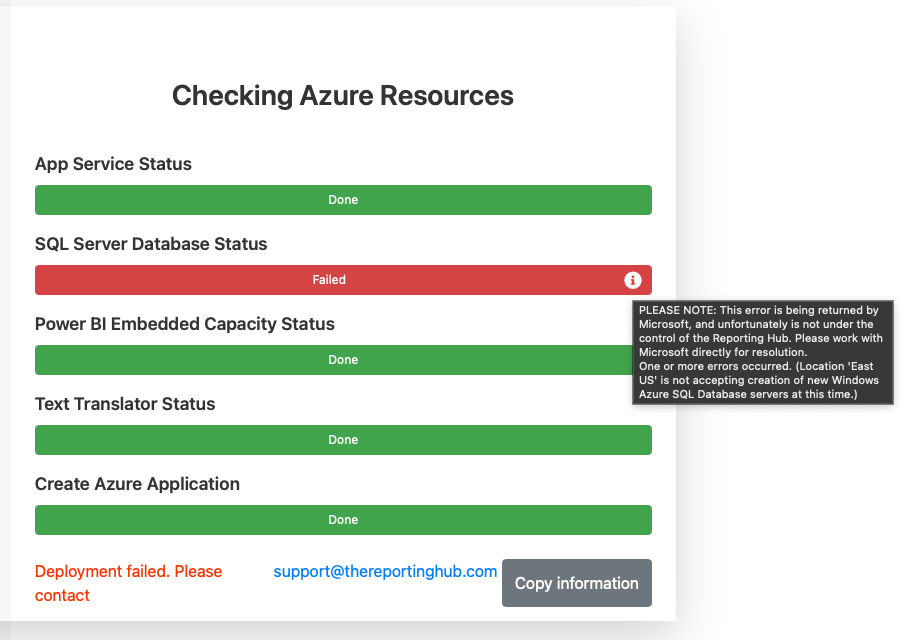908x640 pixels.
Task: Click the Power BI Embedded Capacity Done bar
Action: (334, 360)
